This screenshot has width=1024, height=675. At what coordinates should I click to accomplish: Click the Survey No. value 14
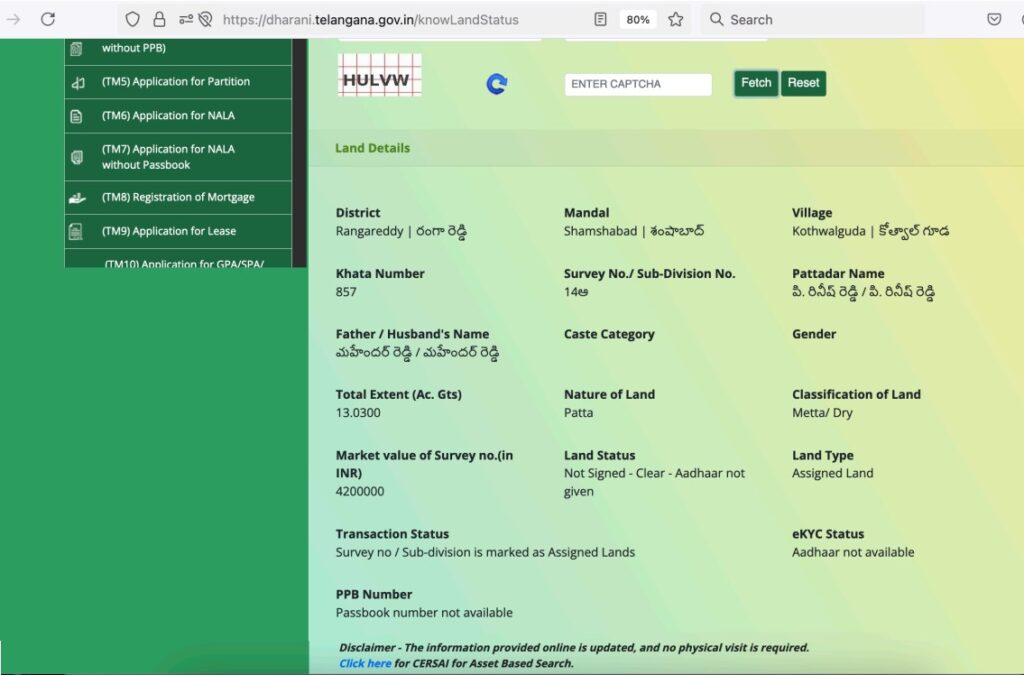pyautogui.click(x=576, y=292)
